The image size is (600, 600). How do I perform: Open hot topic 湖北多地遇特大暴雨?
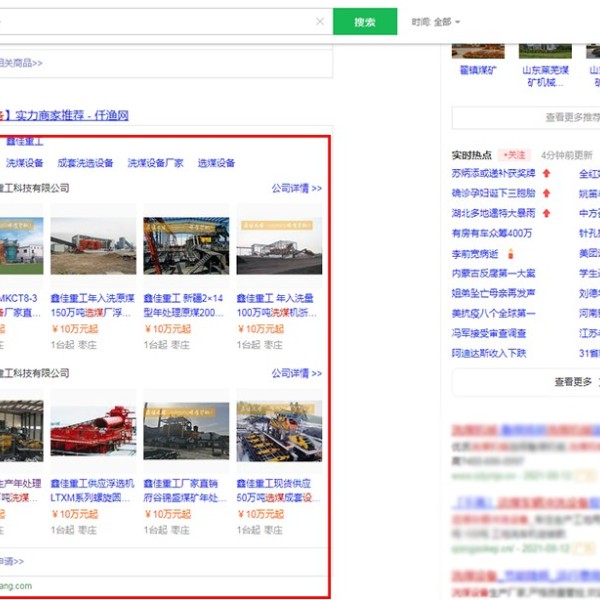(493, 213)
